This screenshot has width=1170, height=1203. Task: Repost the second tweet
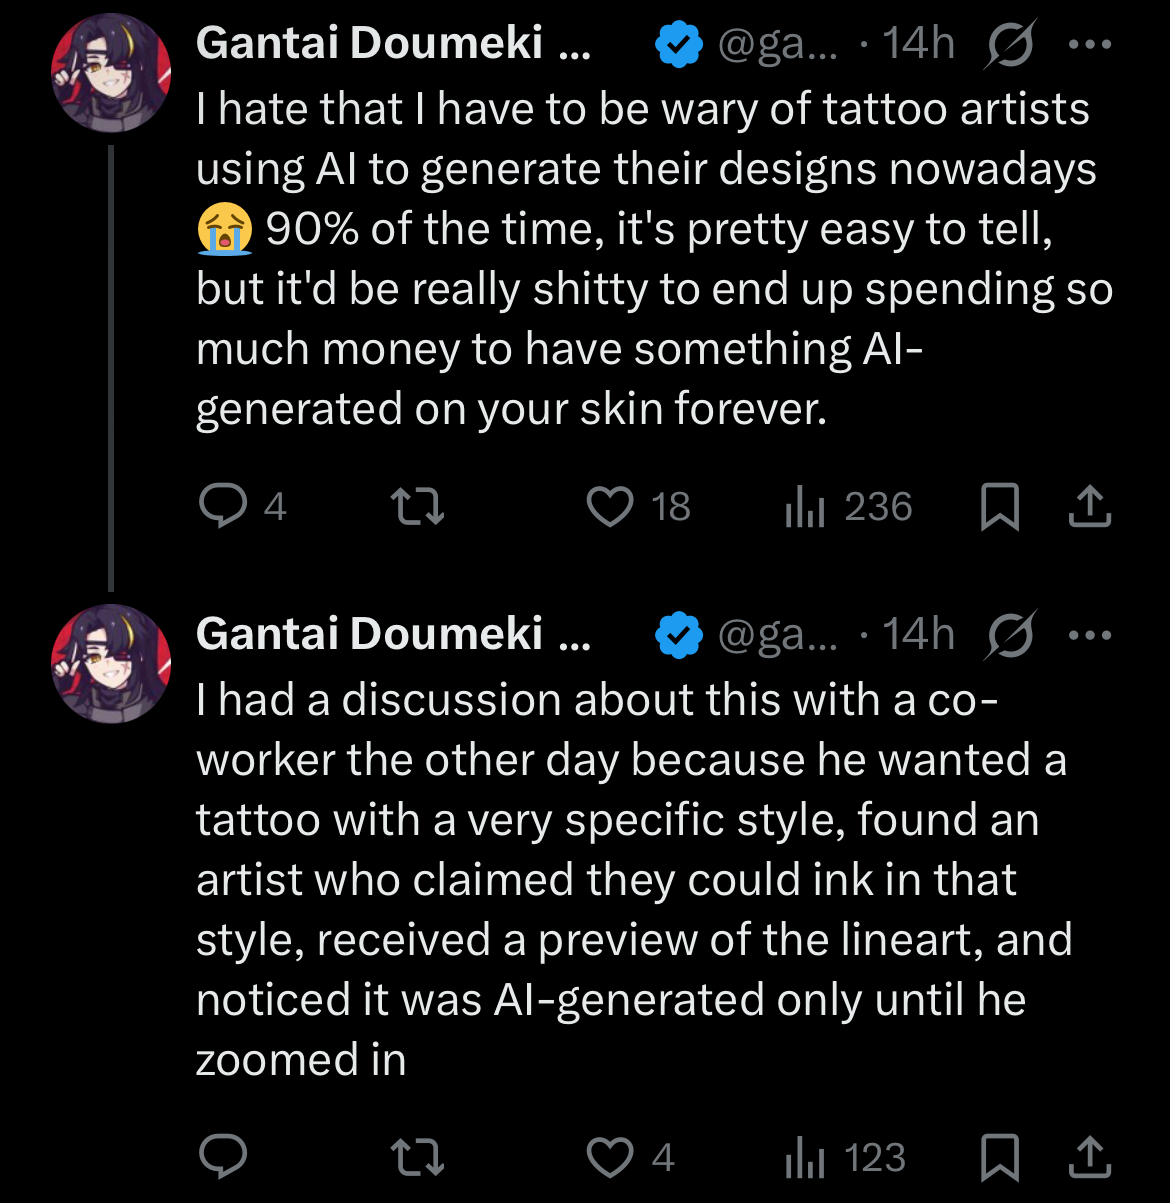click(x=417, y=1158)
